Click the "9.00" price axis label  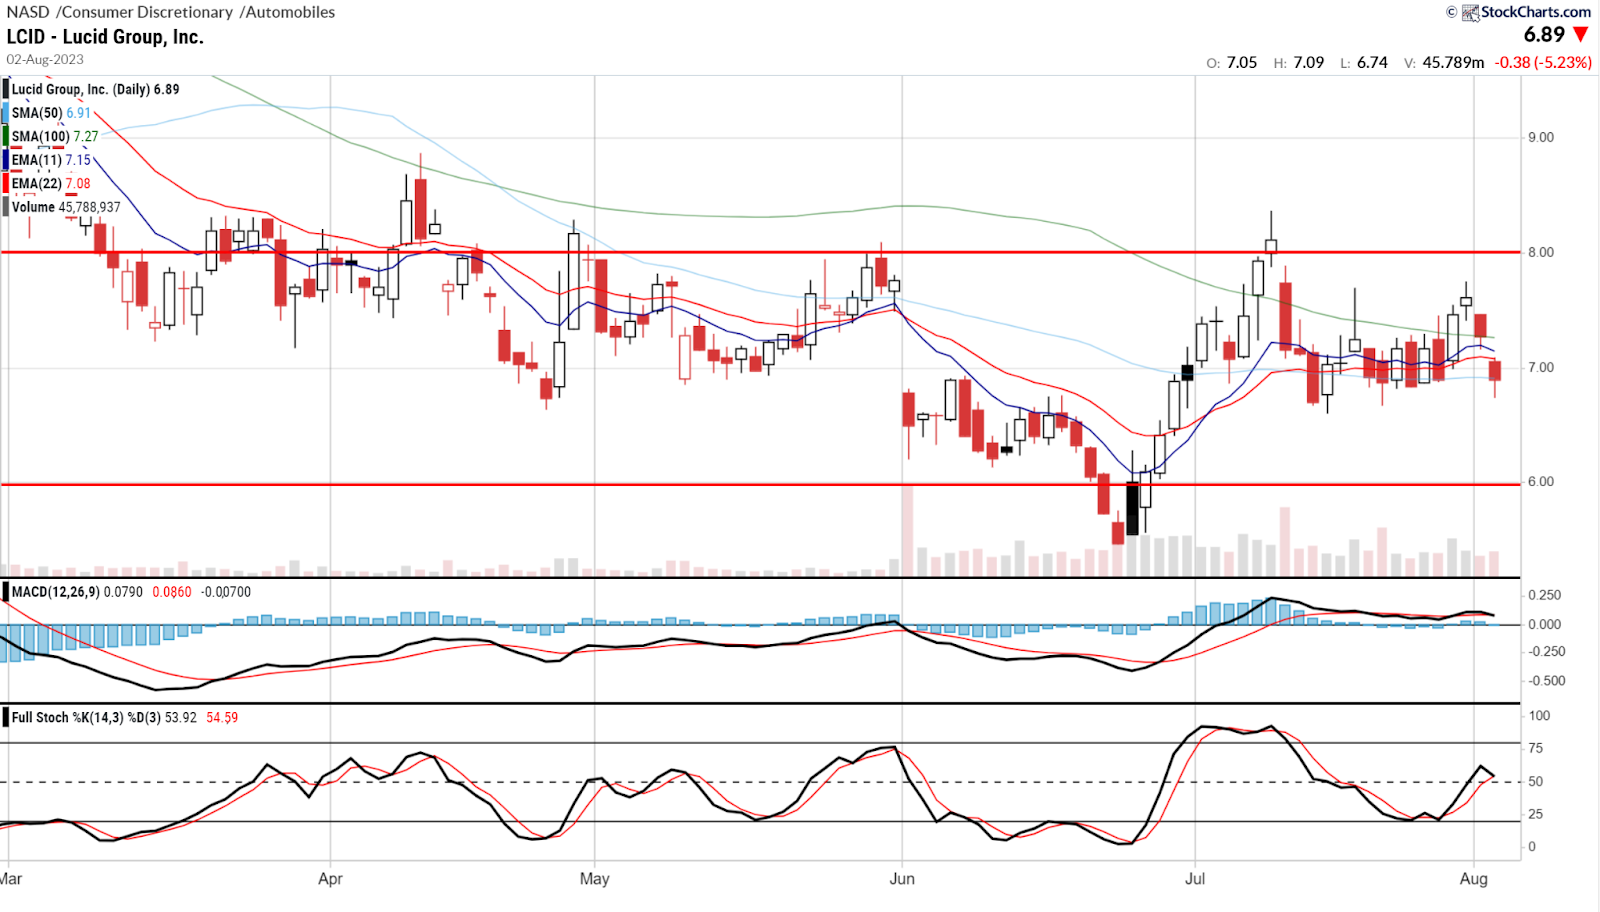[1541, 137]
